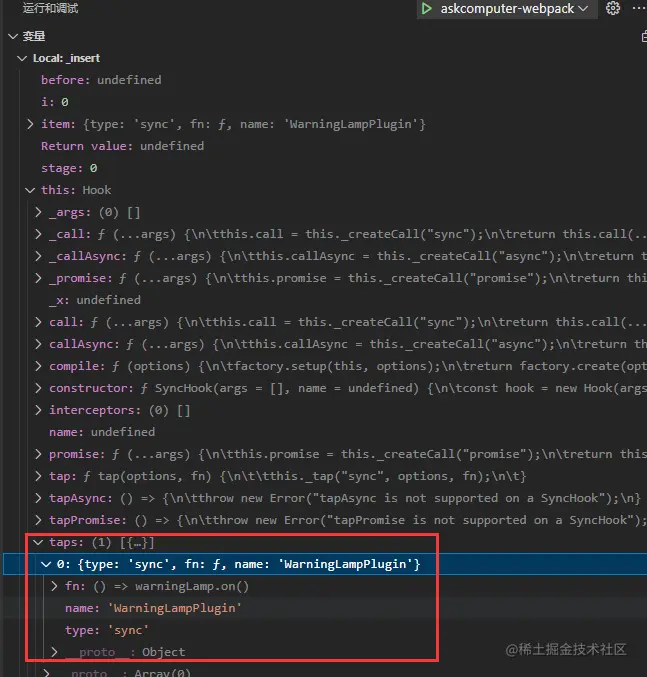Expand the __proto__: Object entry
The height and width of the screenshot is (677, 647).
[x=54, y=652]
